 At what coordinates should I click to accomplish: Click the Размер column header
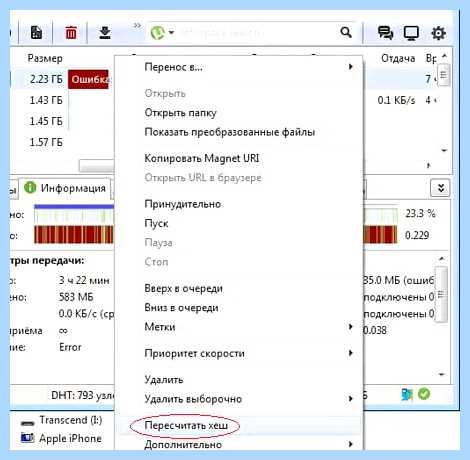[x=45, y=58]
